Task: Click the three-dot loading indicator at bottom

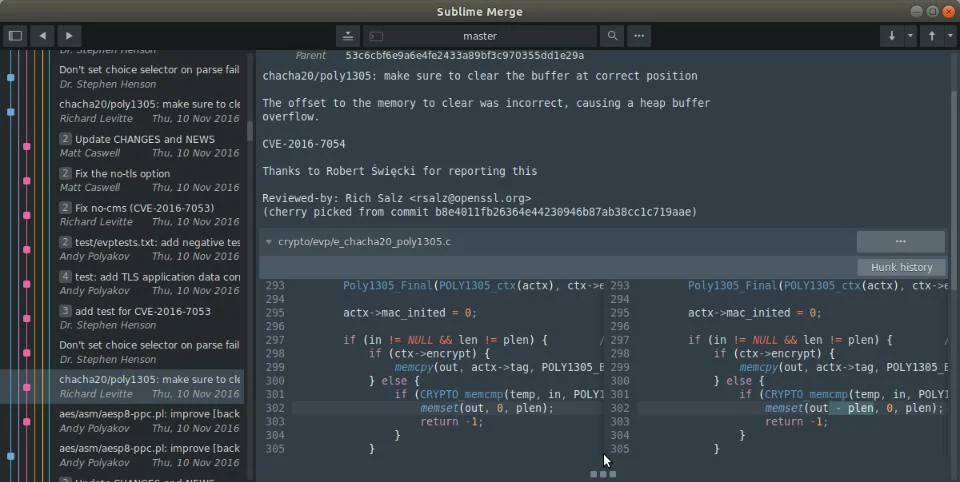Action: coord(603,474)
